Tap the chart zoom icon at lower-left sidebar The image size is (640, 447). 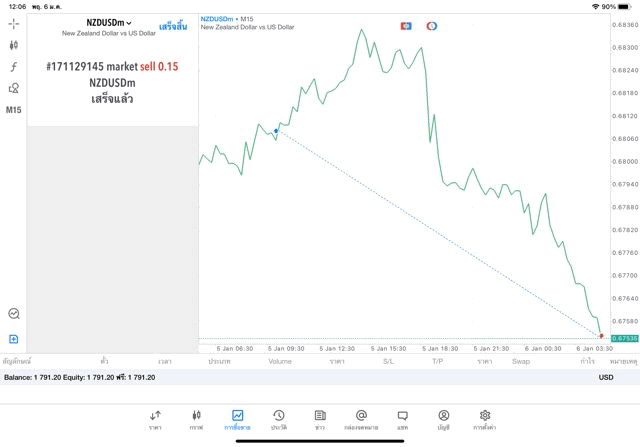click(14, 313)
